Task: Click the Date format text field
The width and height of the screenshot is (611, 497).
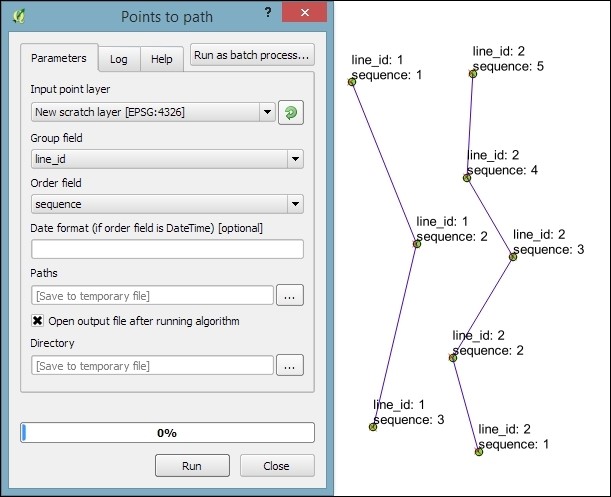Action: pos(167,250)
